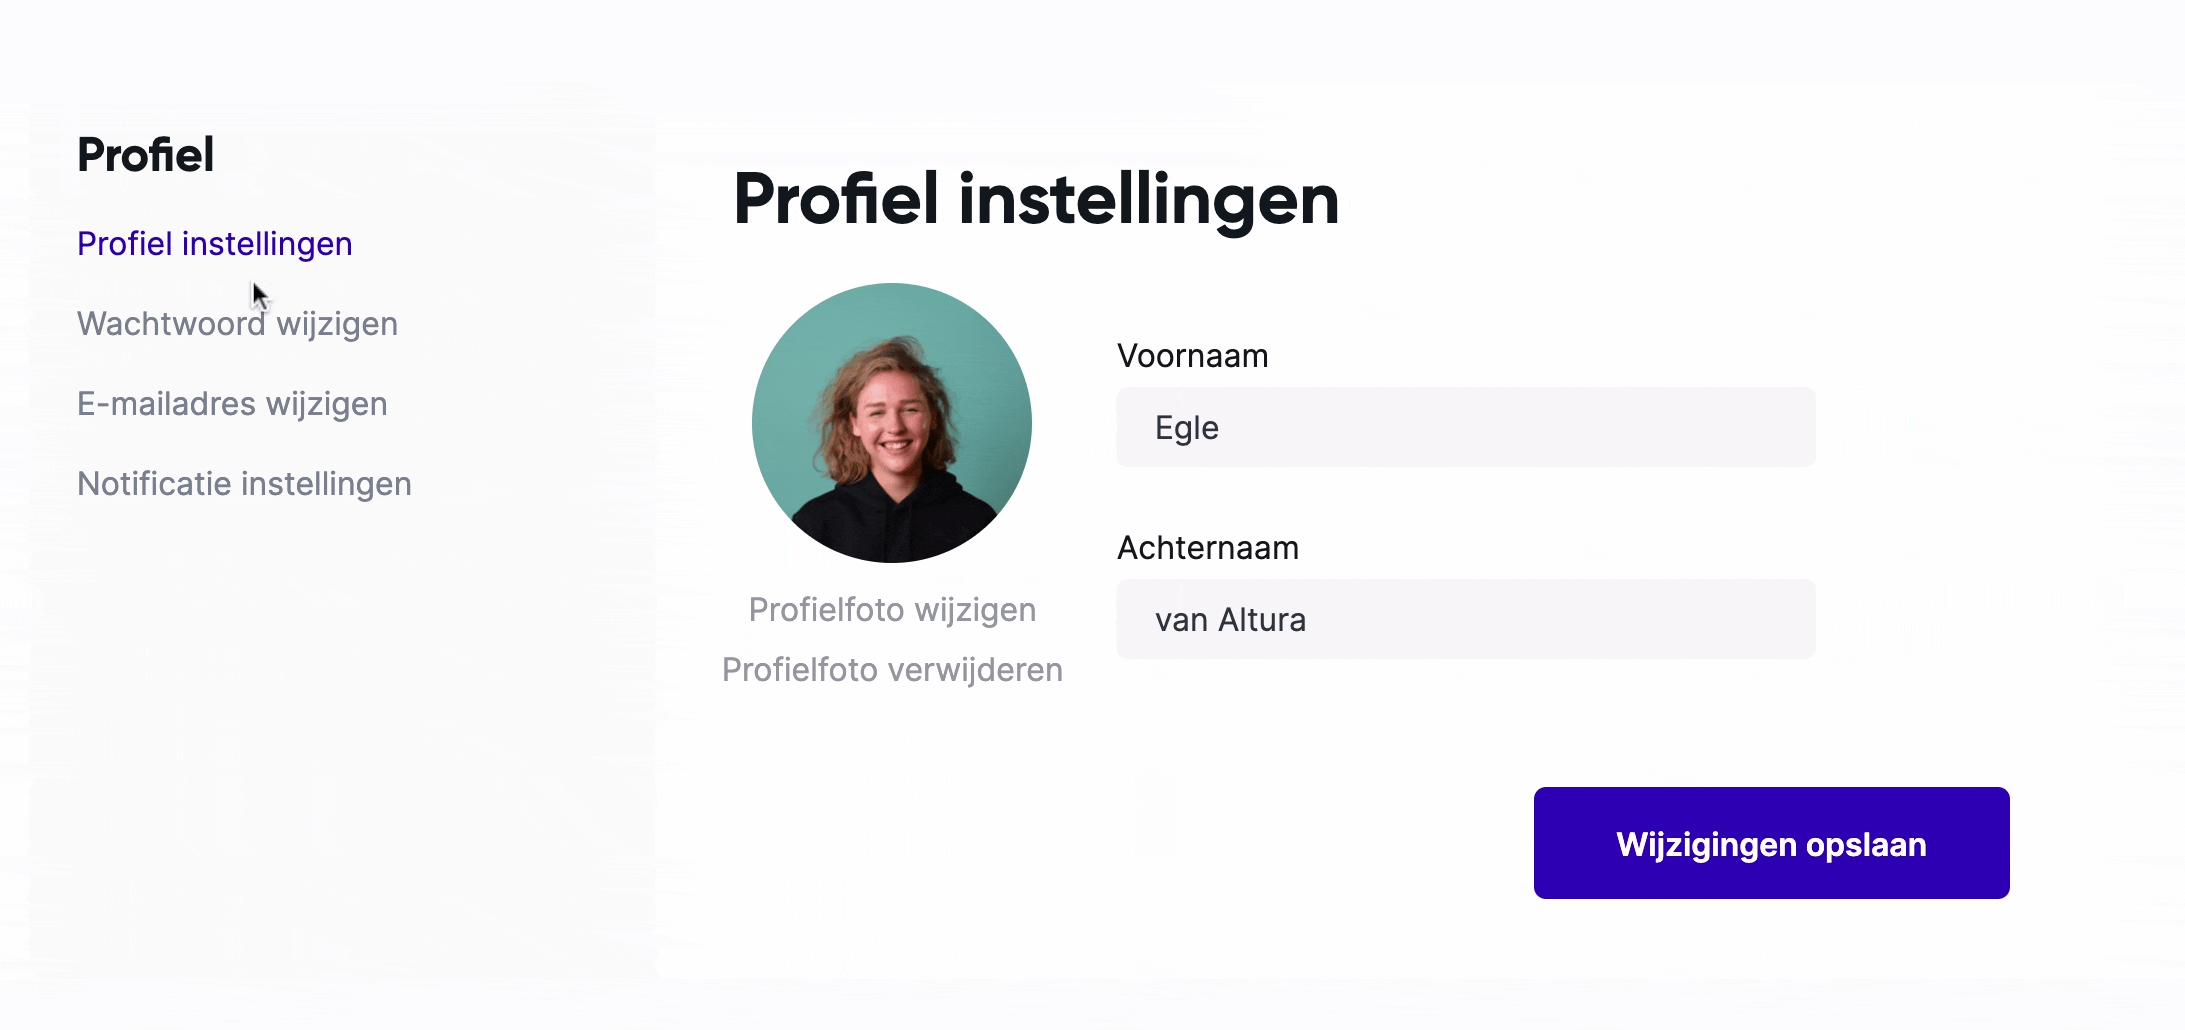Focus the Achternaam input field
The image size is (2185, 1030).
[1465, 619]
